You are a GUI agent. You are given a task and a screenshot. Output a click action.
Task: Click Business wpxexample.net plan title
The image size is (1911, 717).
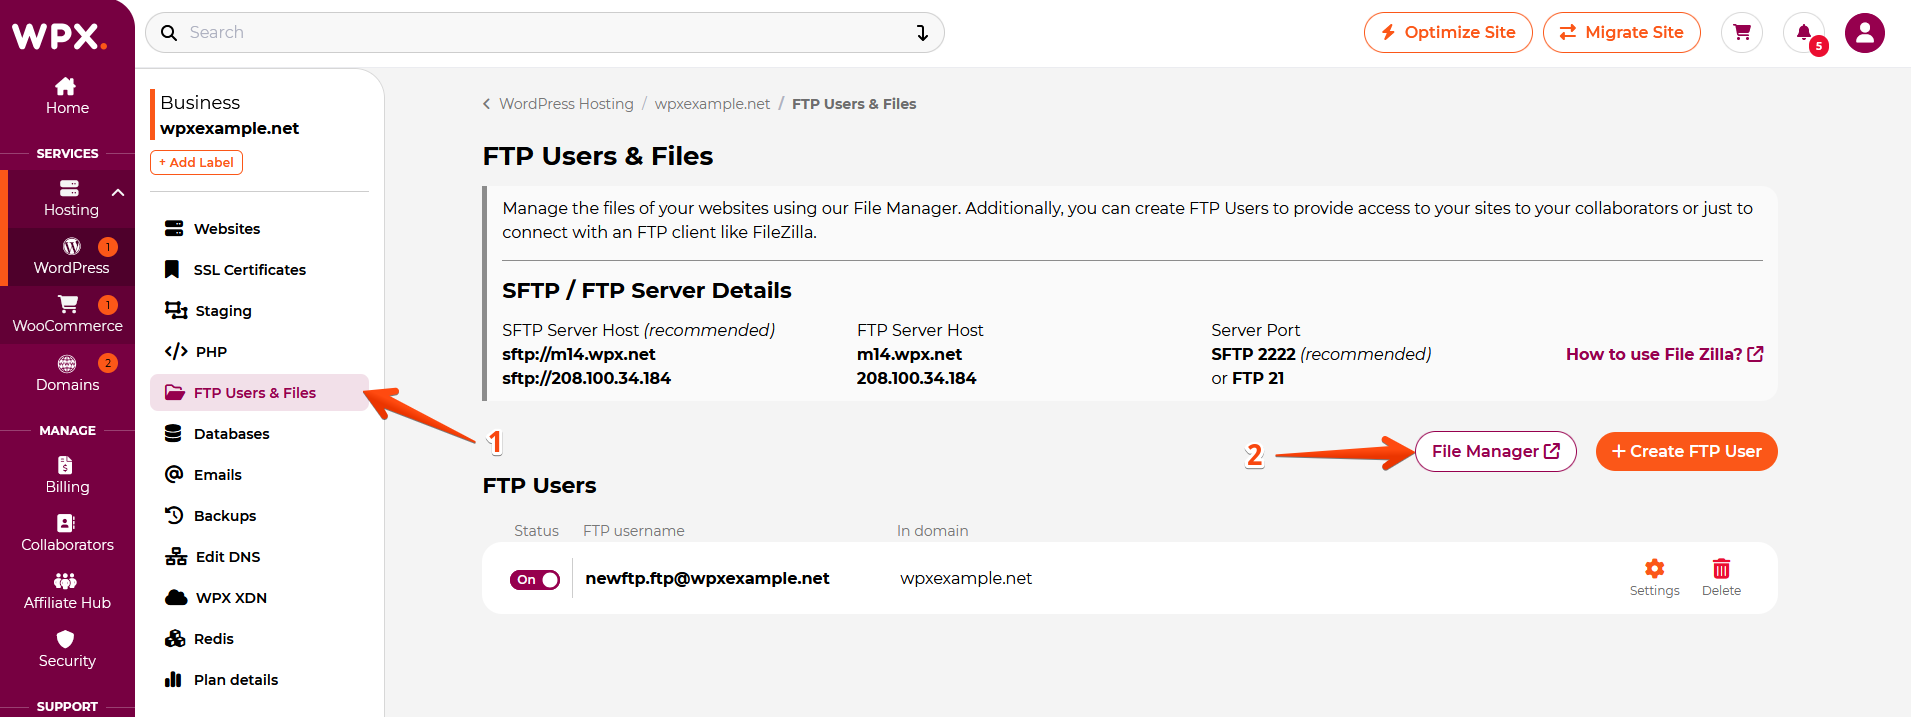coord(230,115)
